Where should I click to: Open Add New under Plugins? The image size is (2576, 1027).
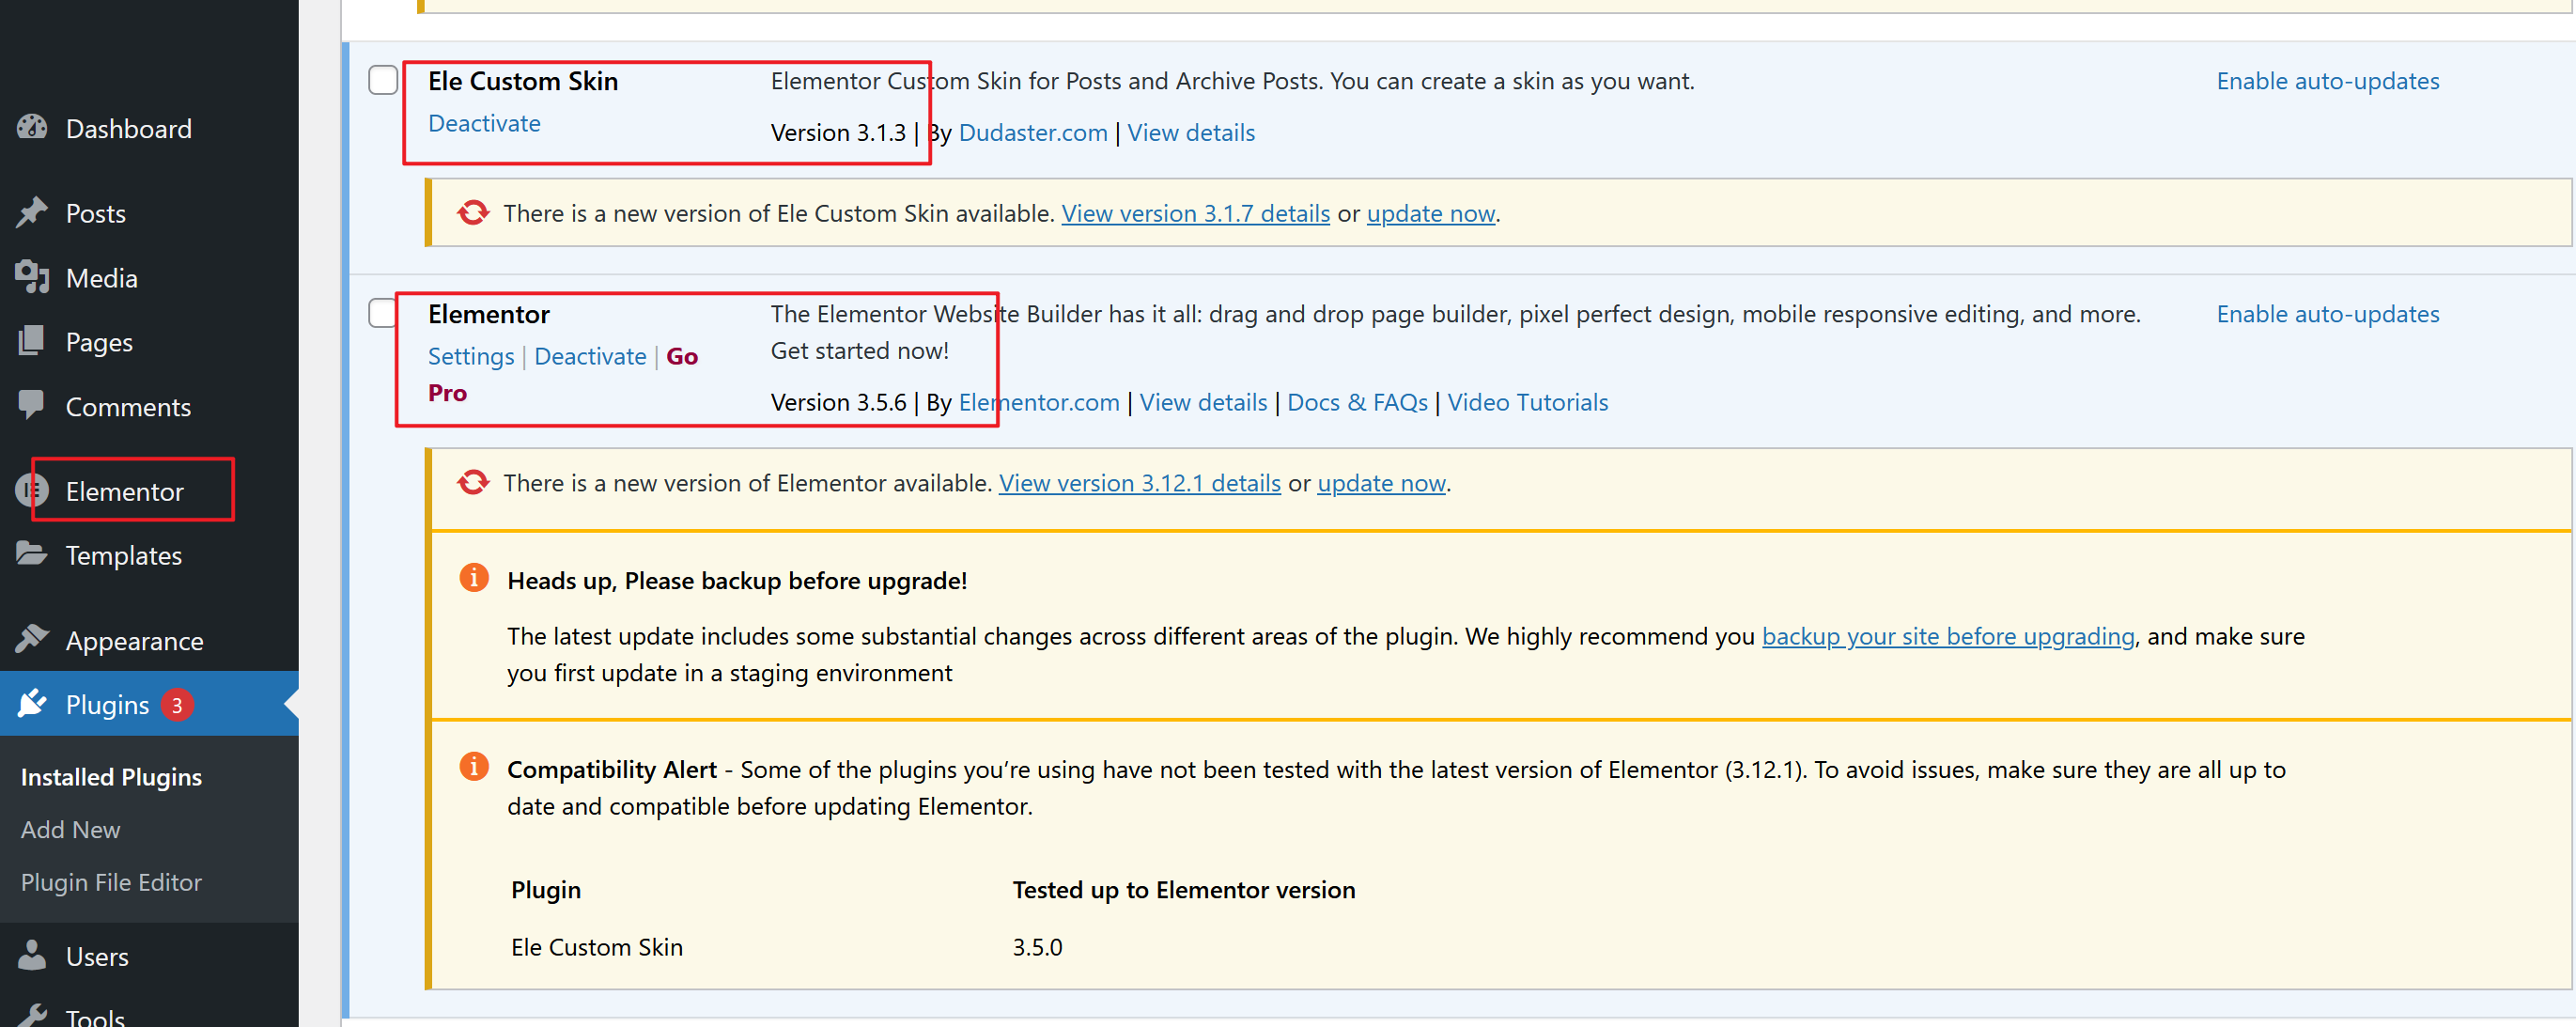coord(70,829)
